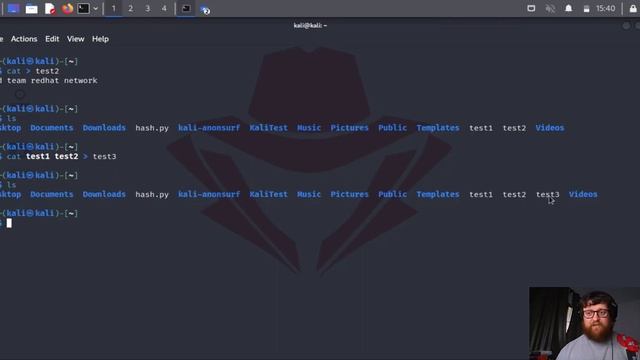Screen dimensions: 640x360
Task: Click test2 in the listing containing test3
Action: (514, 194)
